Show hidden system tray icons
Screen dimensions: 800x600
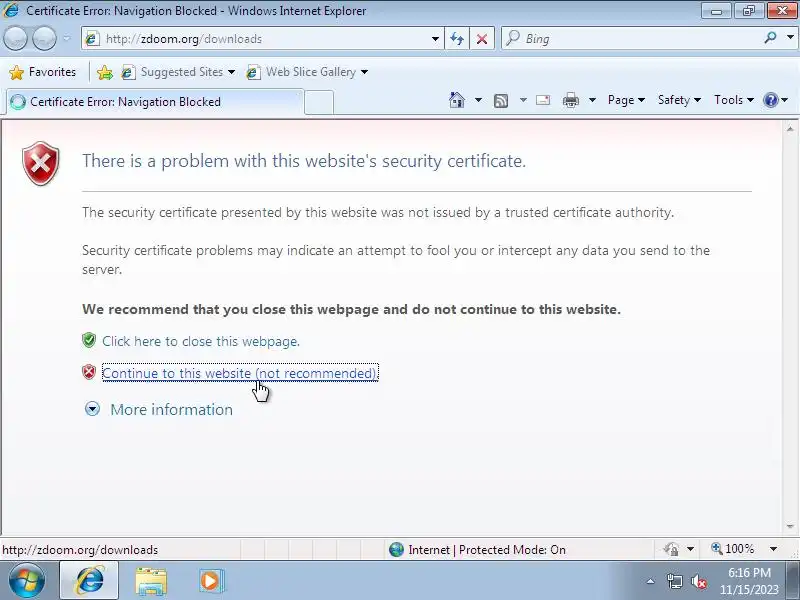point(651,581)
